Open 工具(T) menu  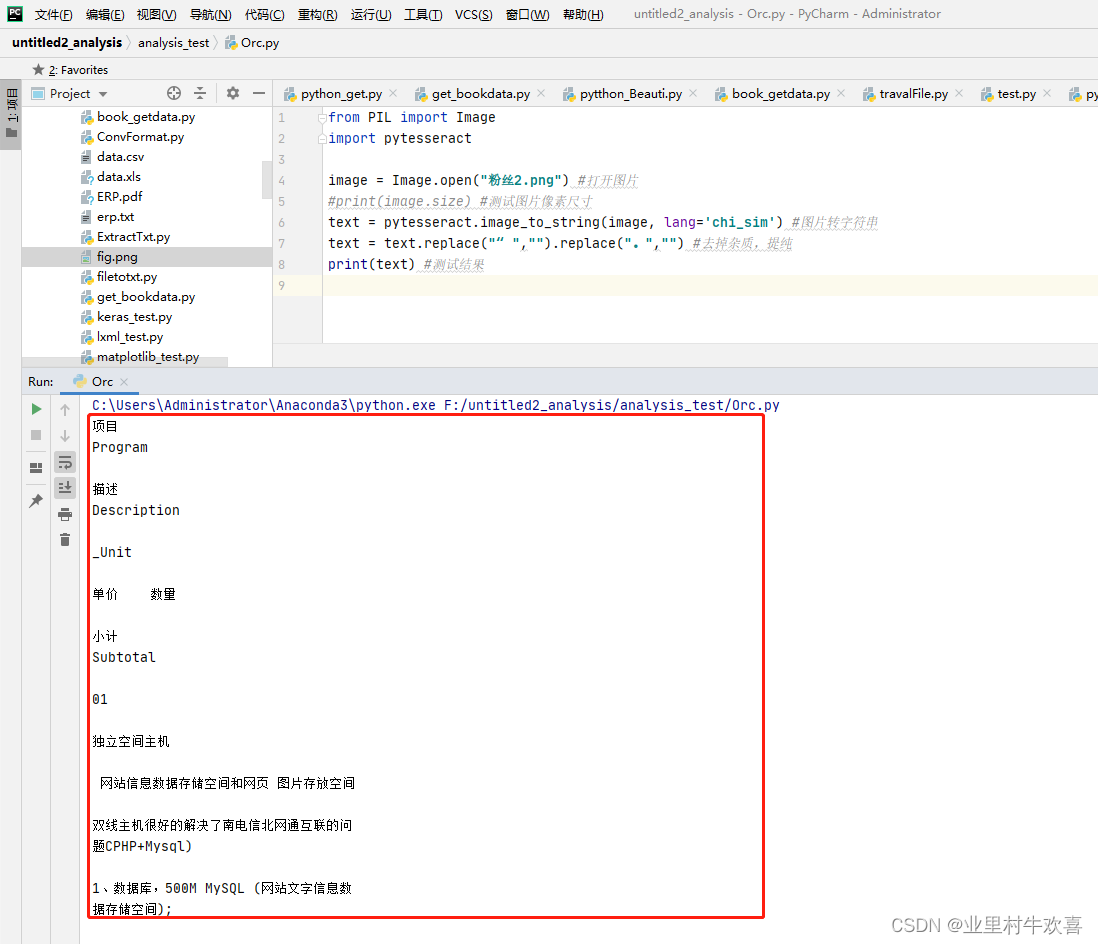click(x=423, y=15)
